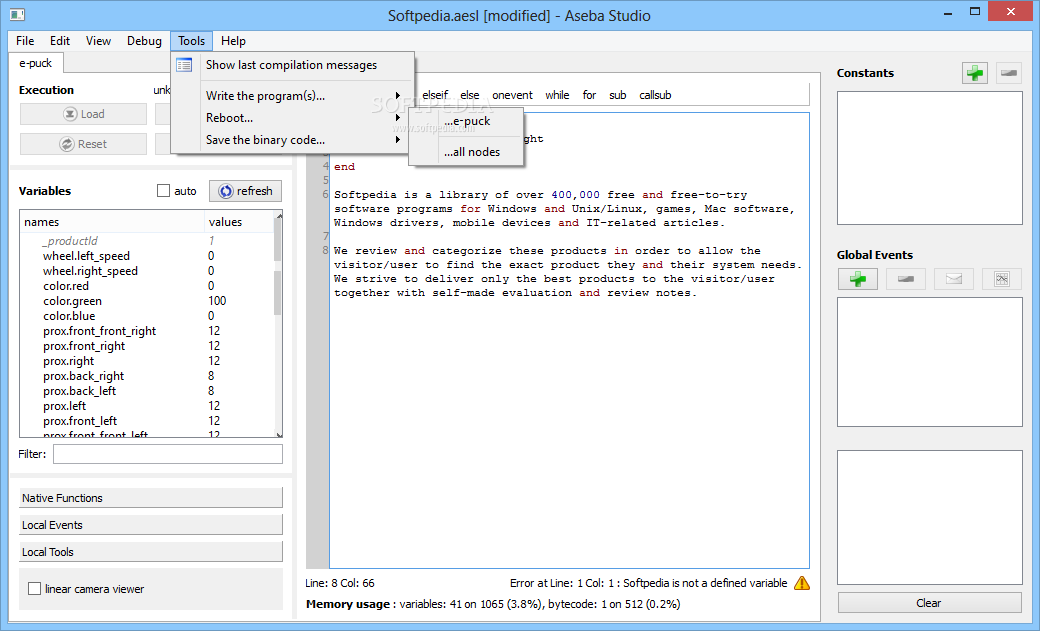Image resolution: width=1040 pixels, height=631 pixels.
Task: Add a new constant with green plus
Action: (974, 73)
